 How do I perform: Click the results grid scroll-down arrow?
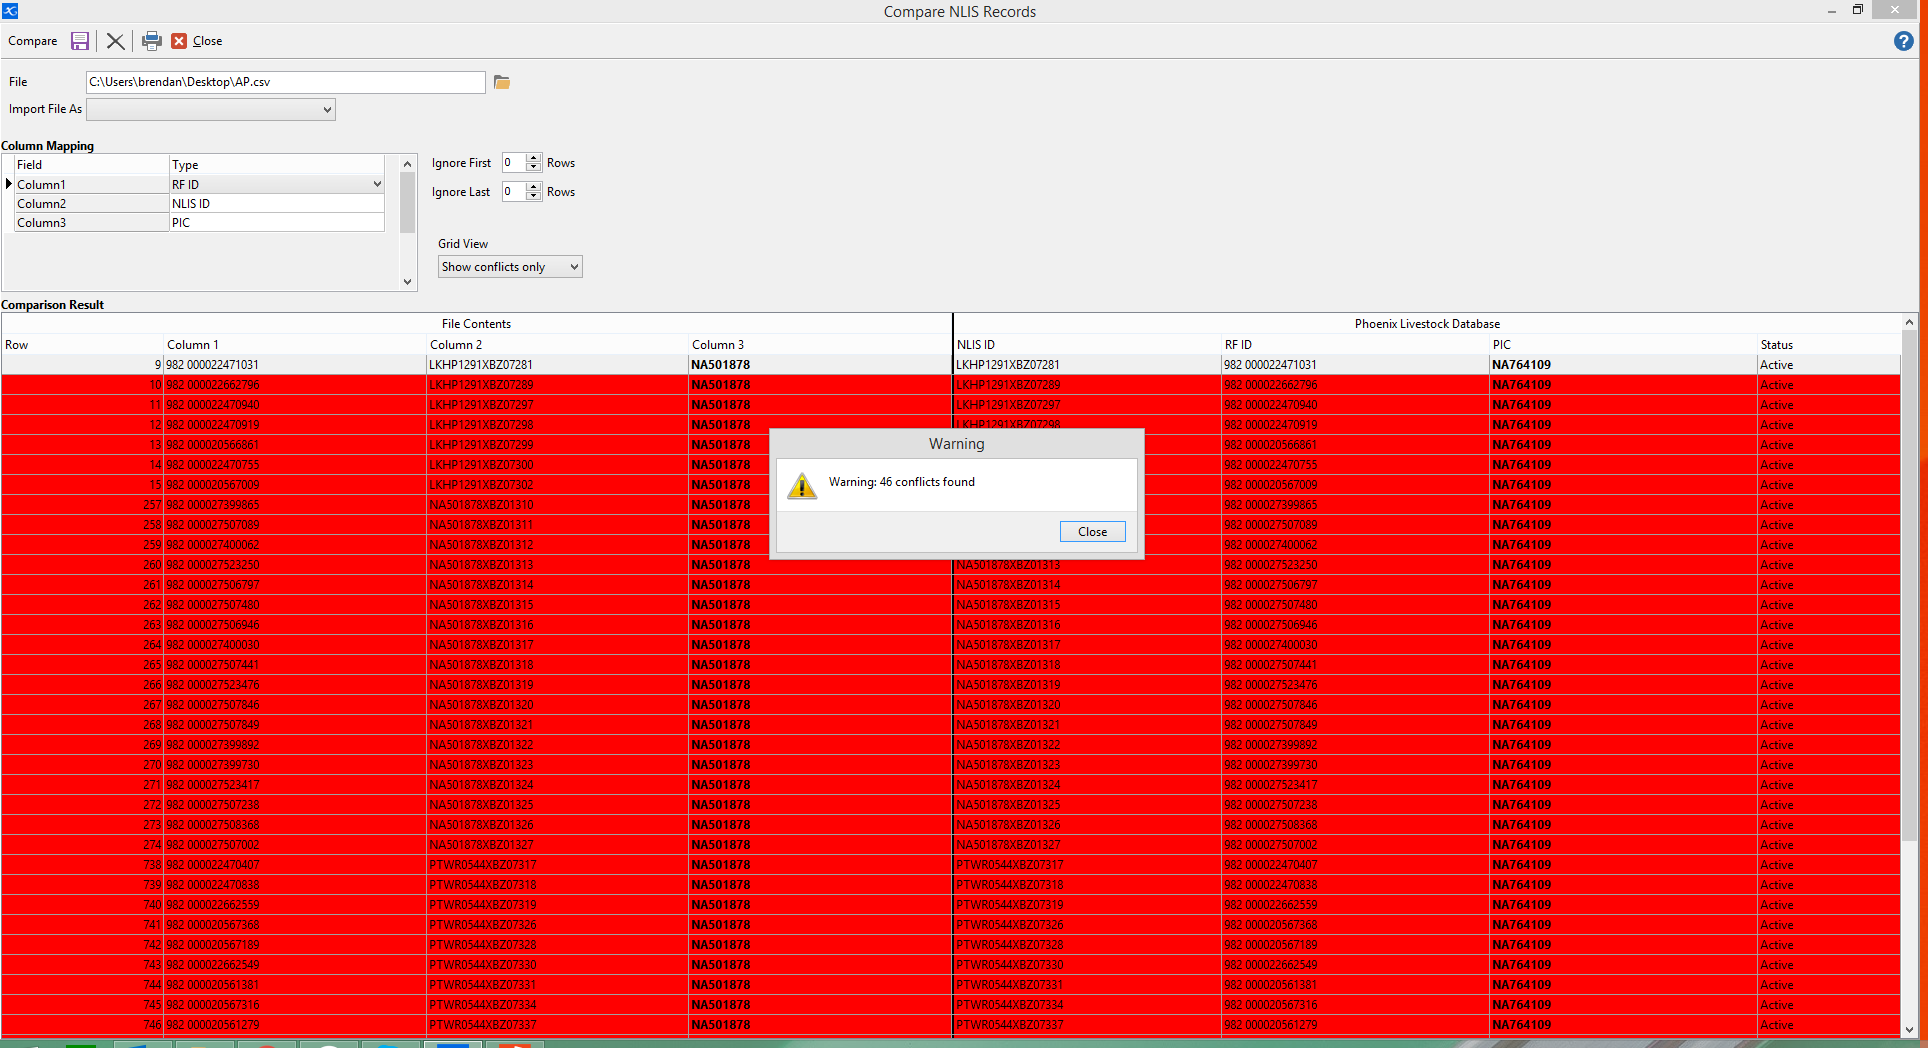(1909, 1029)
